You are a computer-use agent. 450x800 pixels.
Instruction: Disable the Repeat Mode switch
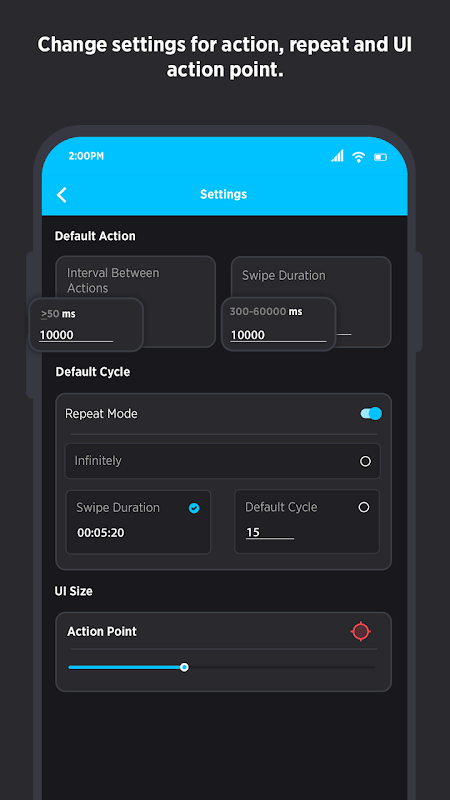coord(371,413)
